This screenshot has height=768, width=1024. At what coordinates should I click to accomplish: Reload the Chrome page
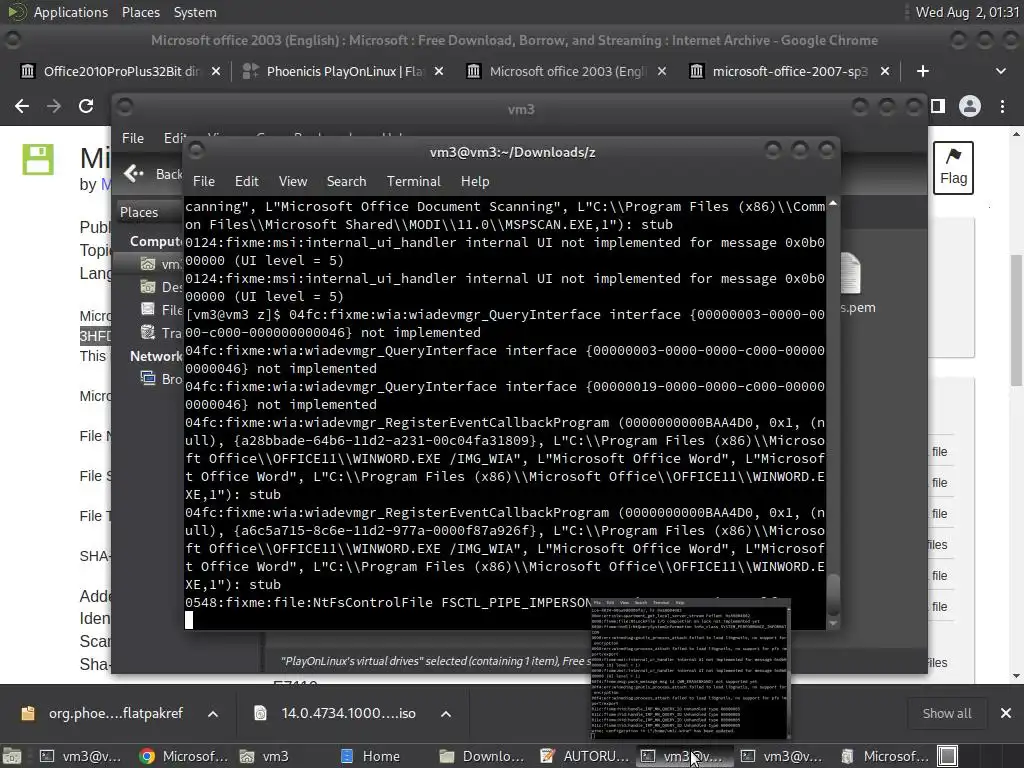tap(86, 106)
